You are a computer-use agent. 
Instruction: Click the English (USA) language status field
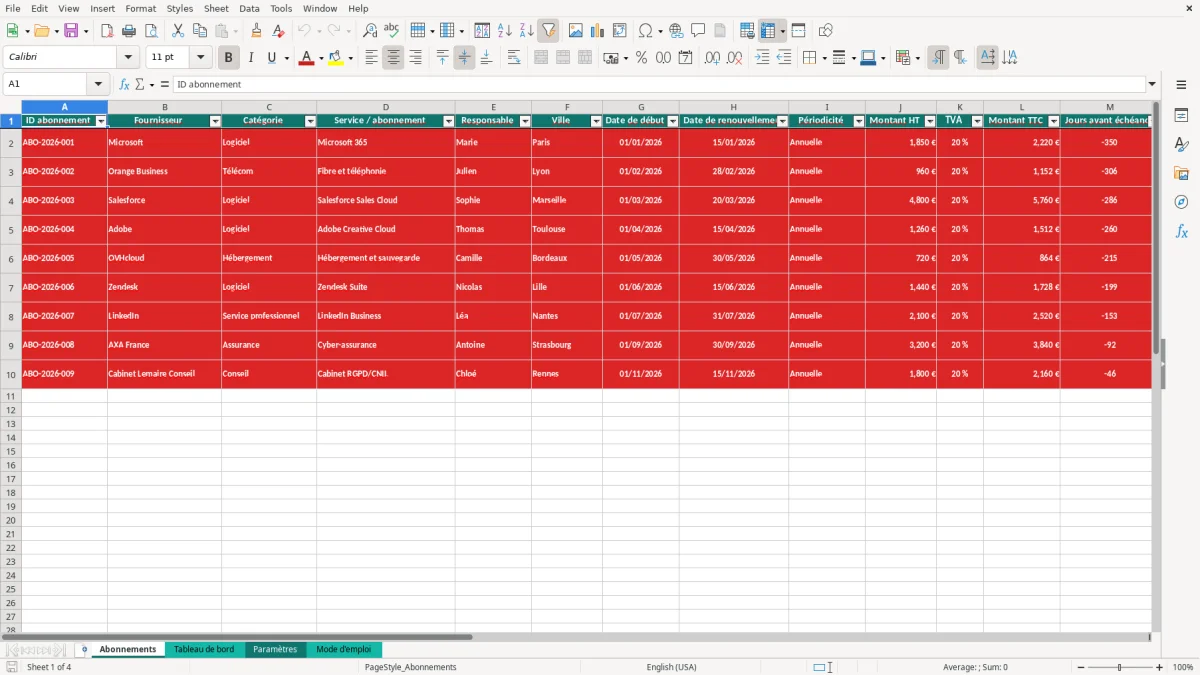672,667
